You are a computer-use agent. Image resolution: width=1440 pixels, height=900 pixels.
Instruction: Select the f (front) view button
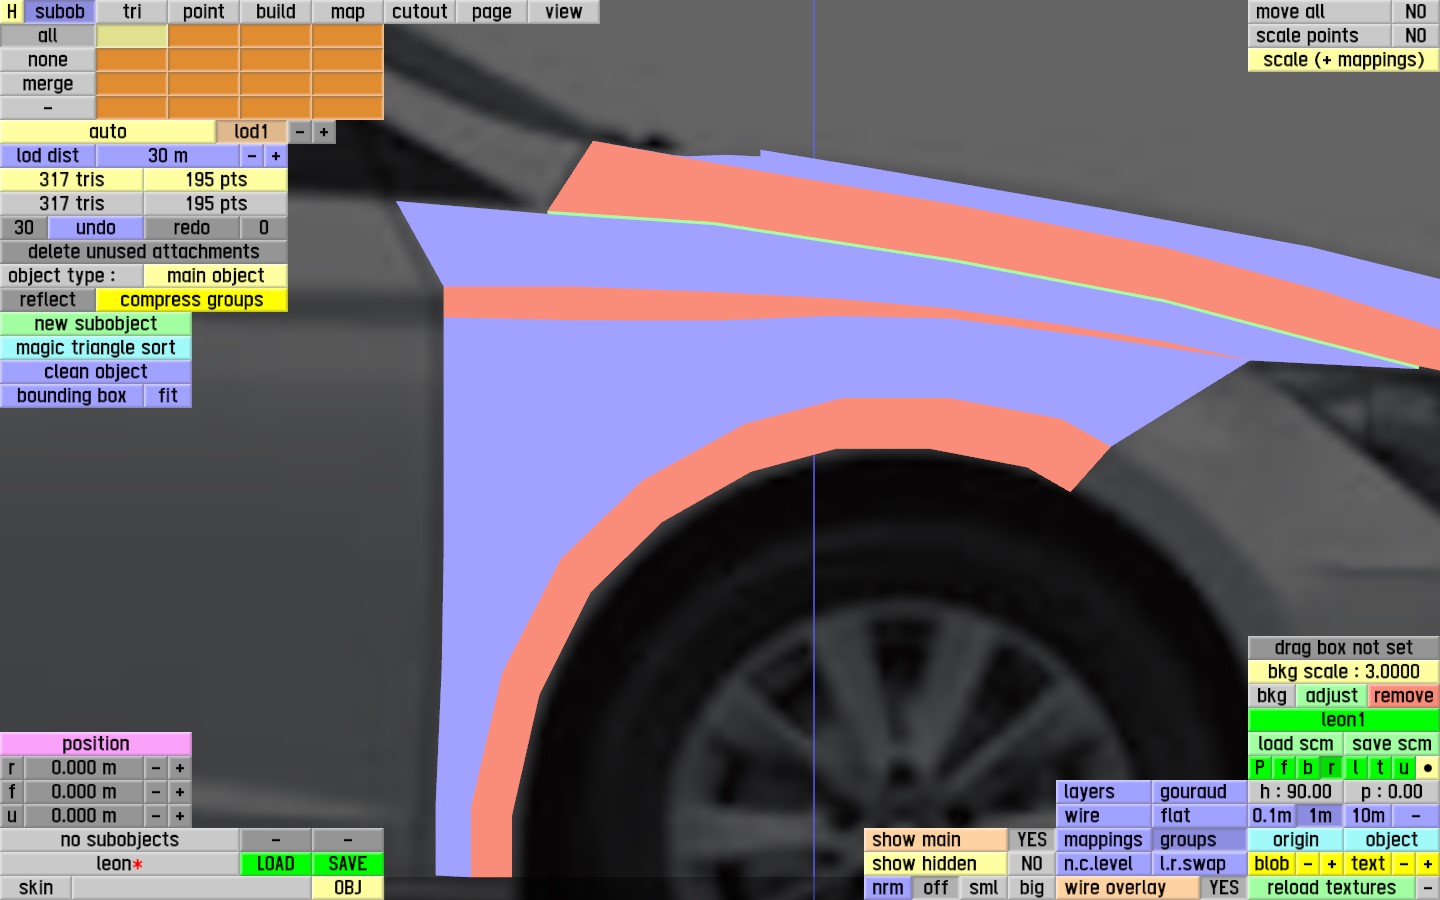coord(1284,768)
